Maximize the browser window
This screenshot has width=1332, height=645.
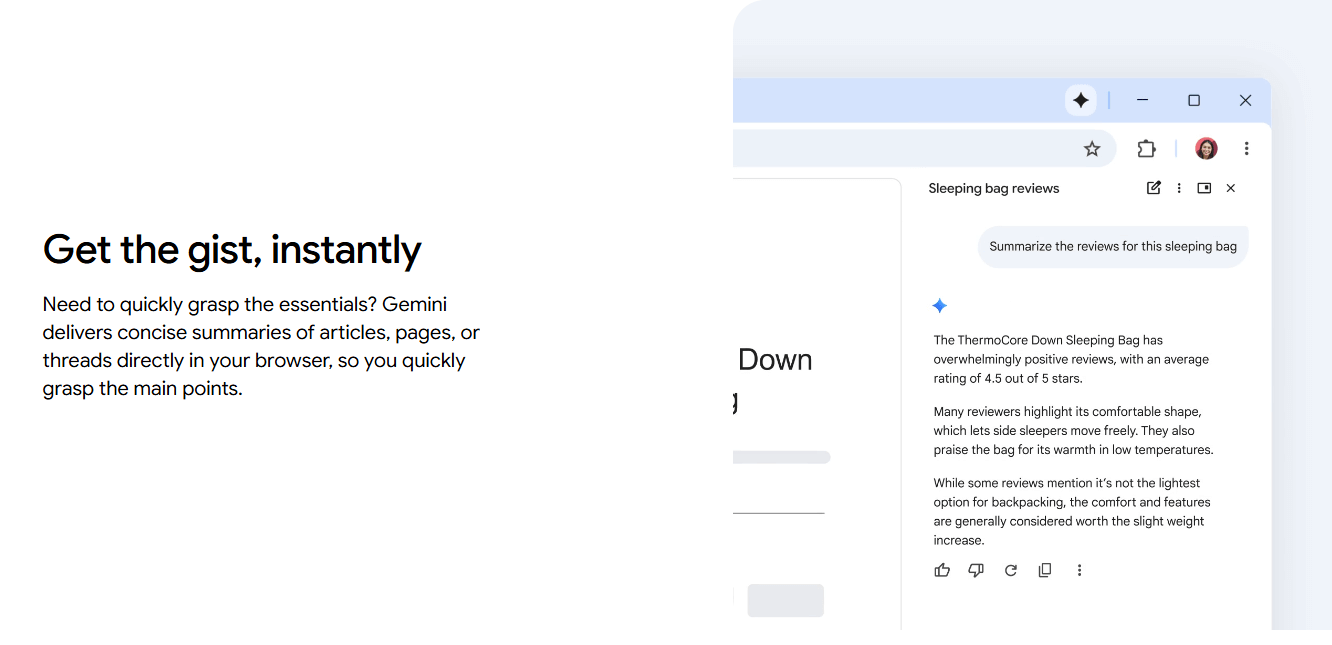click(x=1193, y=100)
